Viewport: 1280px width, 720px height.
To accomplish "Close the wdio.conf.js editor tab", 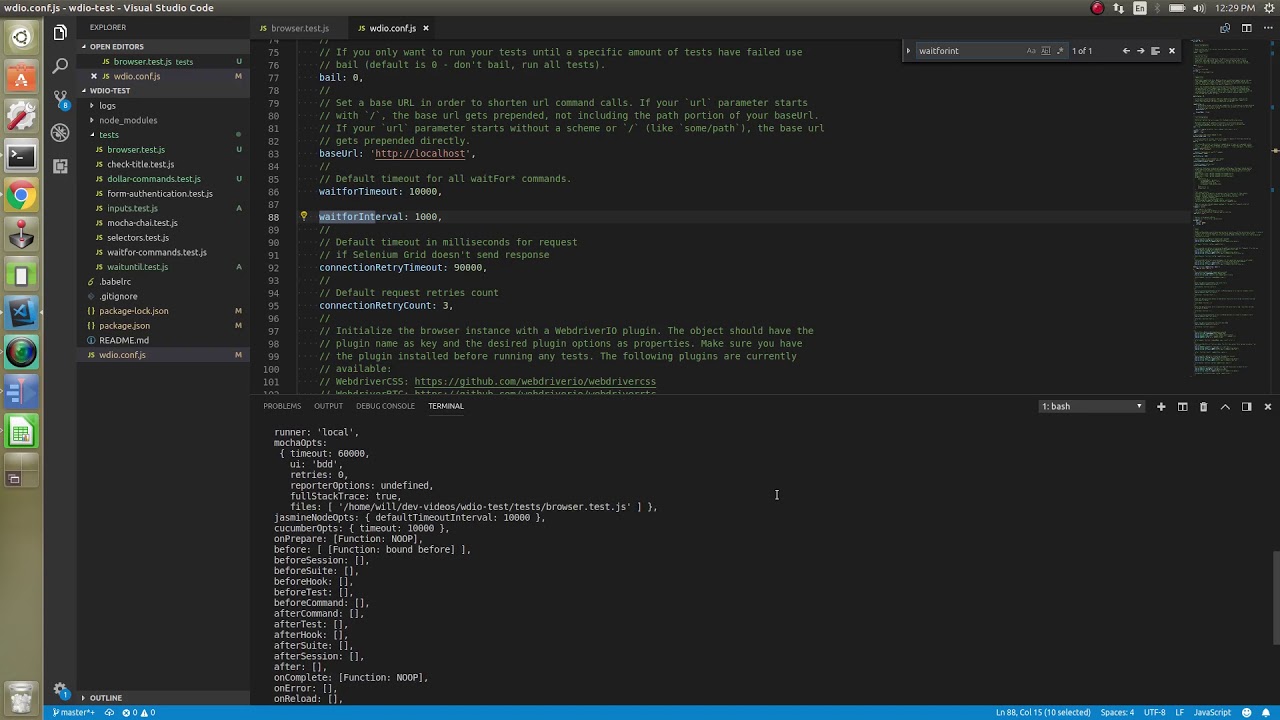I will (x=425, y=28).
